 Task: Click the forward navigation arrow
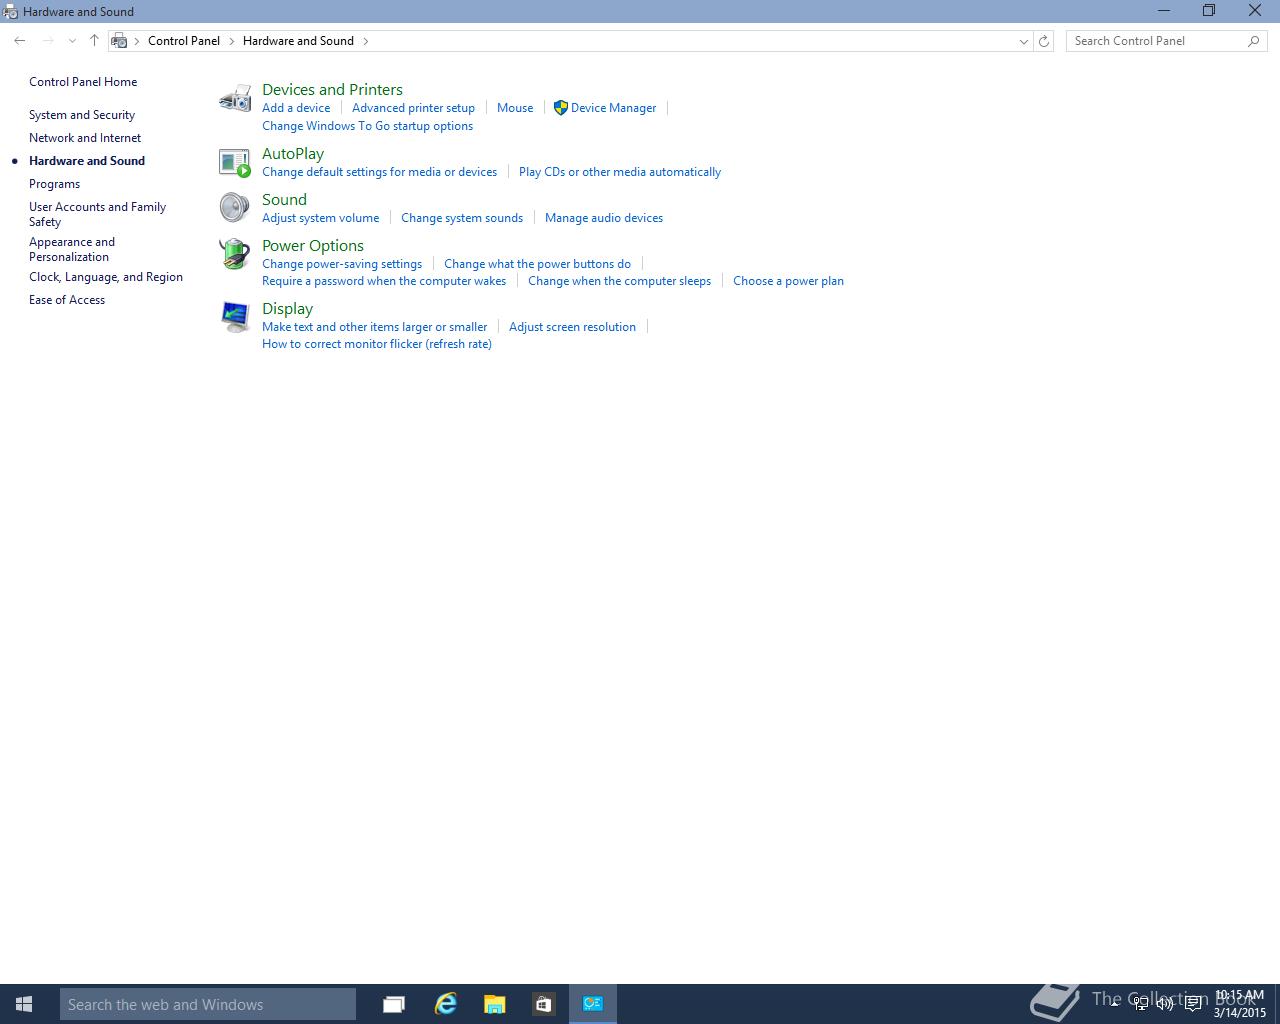48,41
